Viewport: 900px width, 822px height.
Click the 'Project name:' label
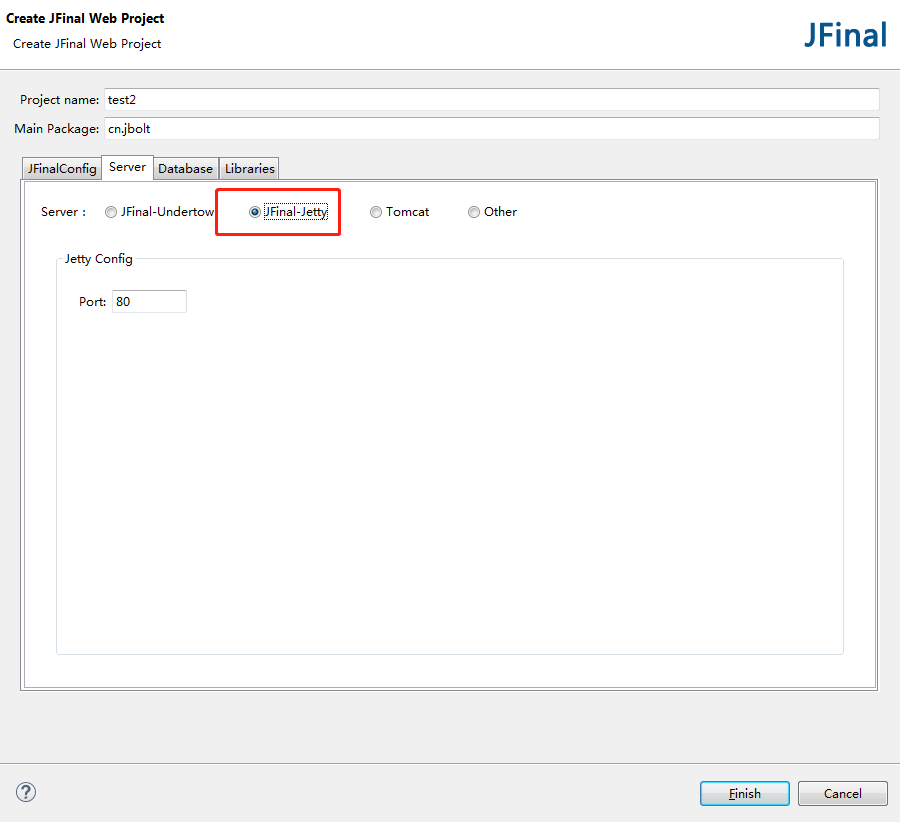tap(60, 100)
